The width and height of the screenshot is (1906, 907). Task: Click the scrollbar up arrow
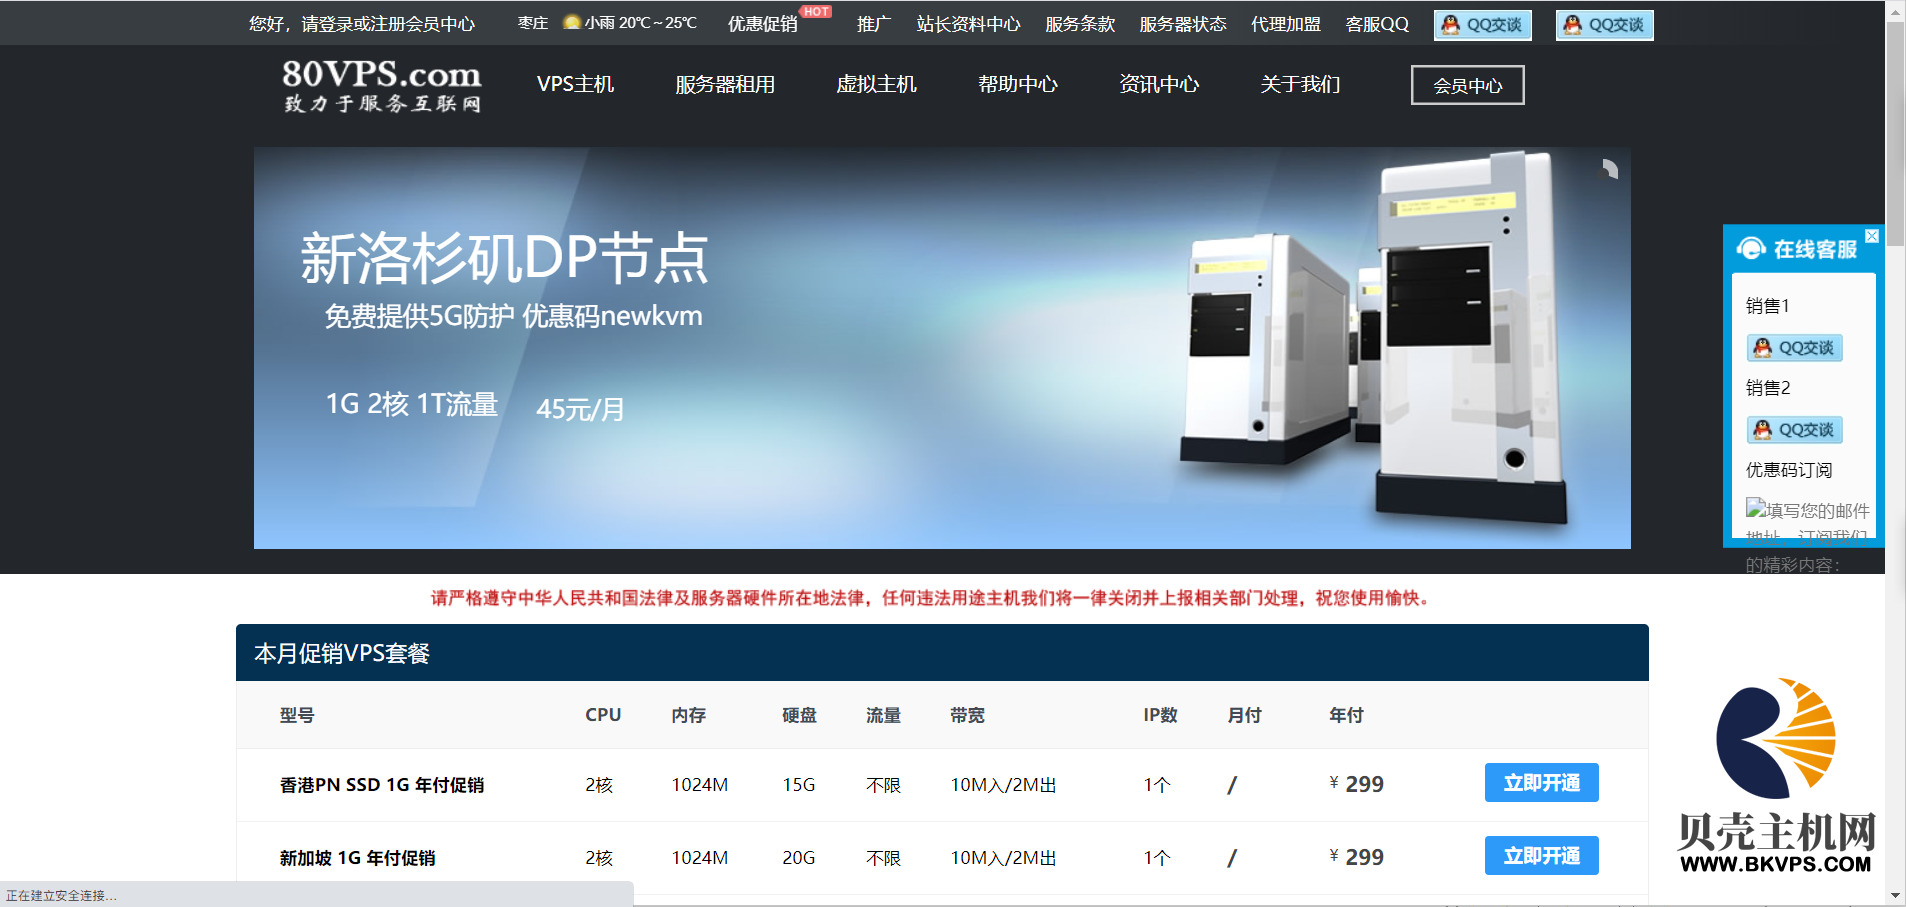click(x=1895, y=10)
